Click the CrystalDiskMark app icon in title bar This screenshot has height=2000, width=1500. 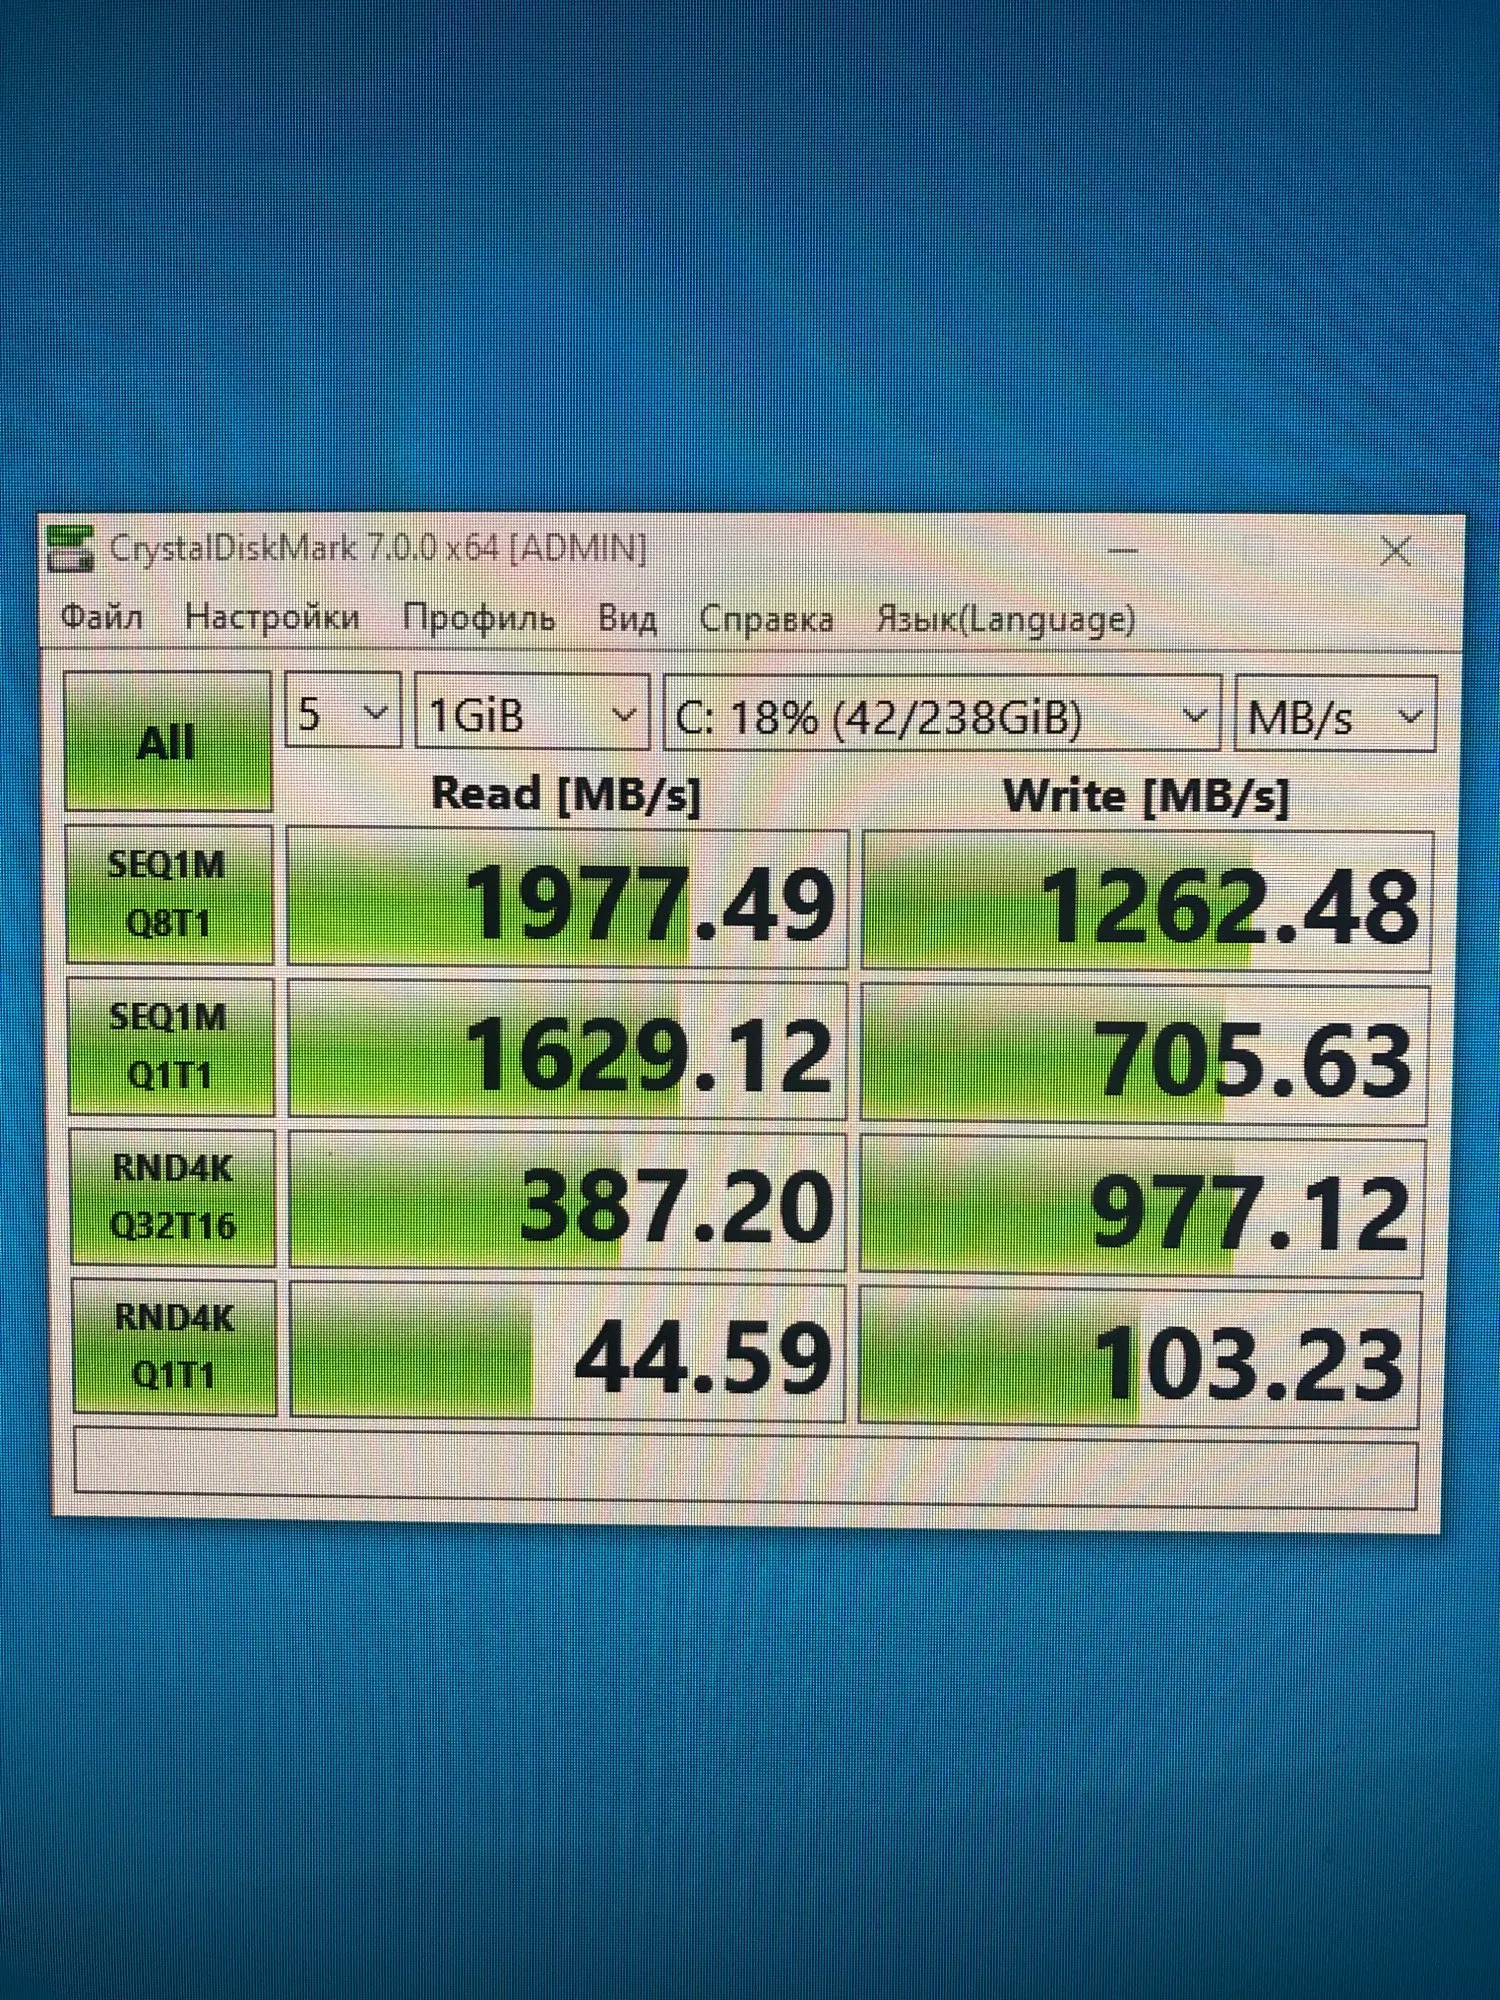[x=71, y=549]
